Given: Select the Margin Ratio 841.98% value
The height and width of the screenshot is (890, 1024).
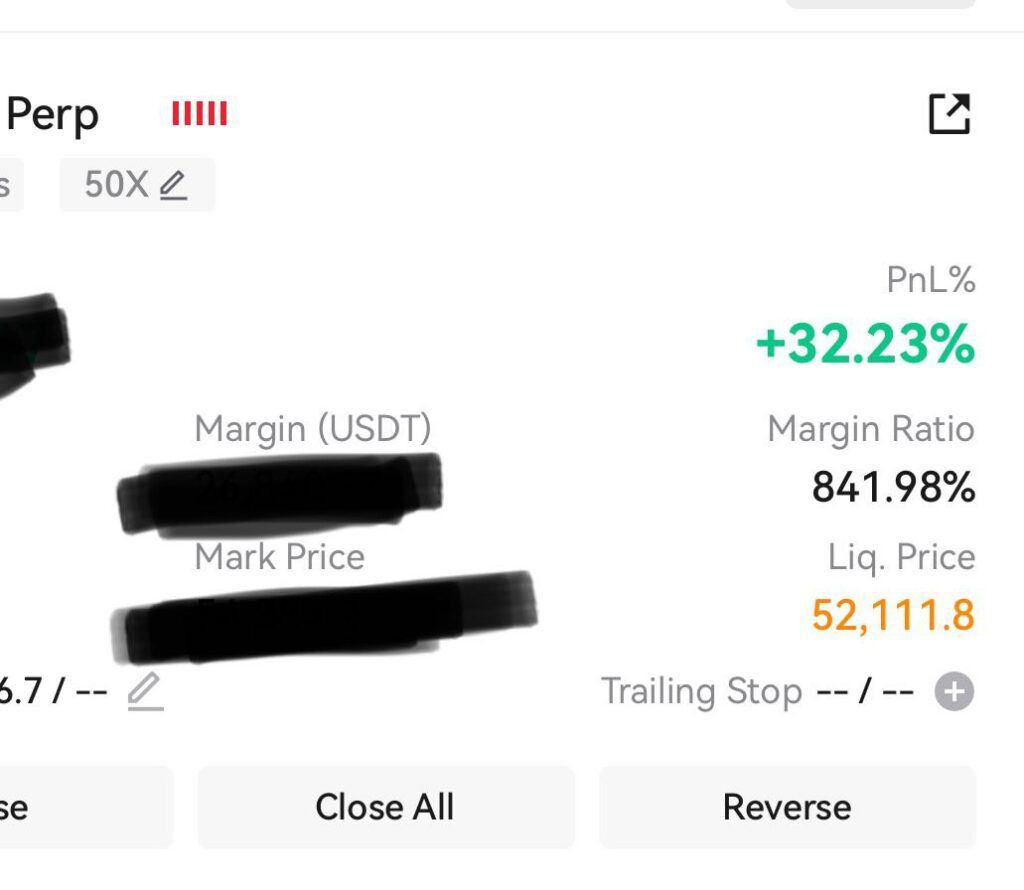Looking at the screenshot, I should 893,487.
